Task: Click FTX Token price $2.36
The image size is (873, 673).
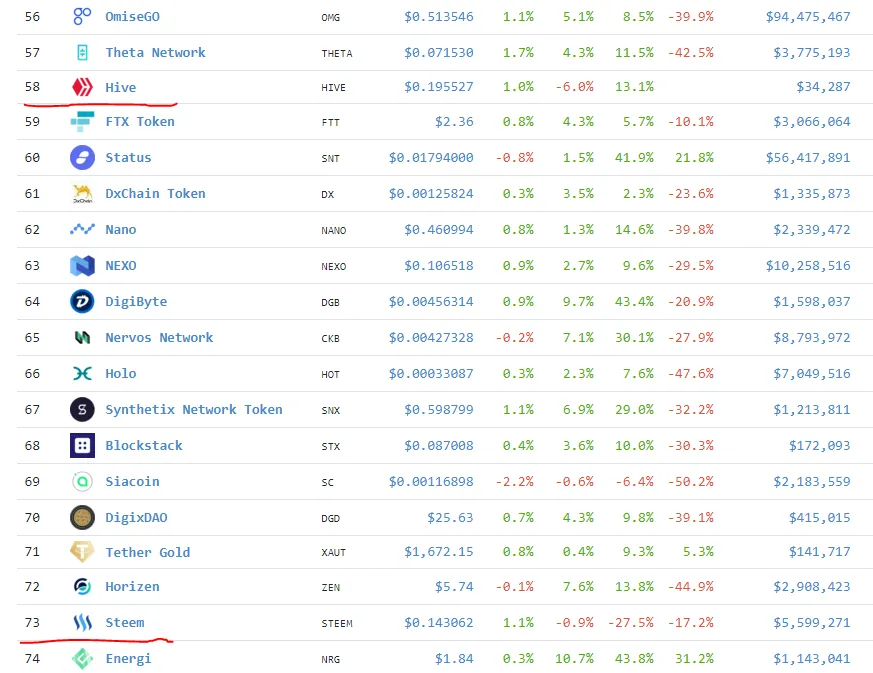Action: tap(454, 121)
